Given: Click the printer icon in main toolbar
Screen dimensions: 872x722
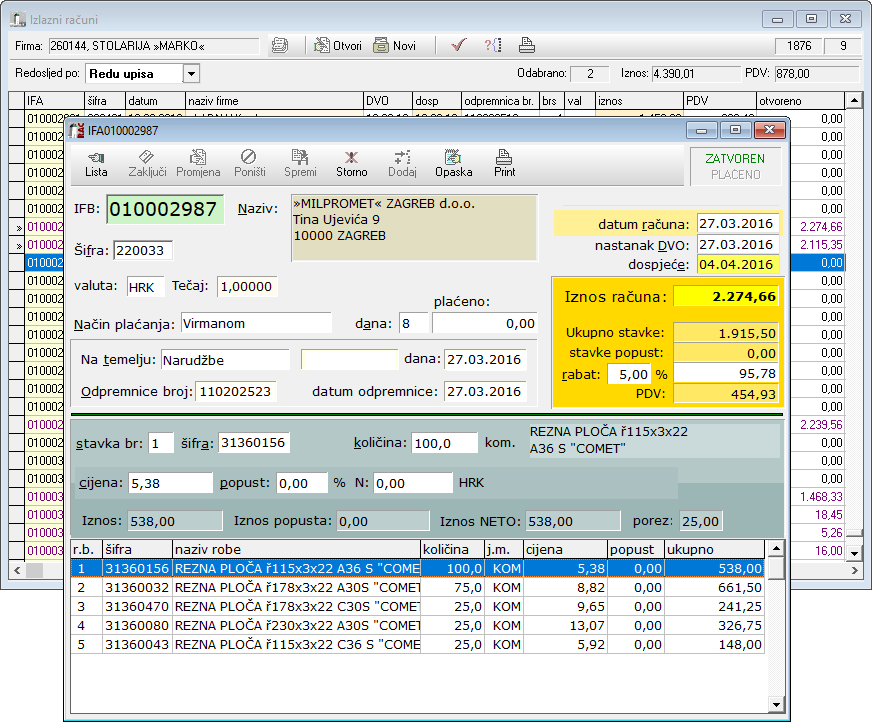Looking at the screenshot, I should (x=527, y=46).
